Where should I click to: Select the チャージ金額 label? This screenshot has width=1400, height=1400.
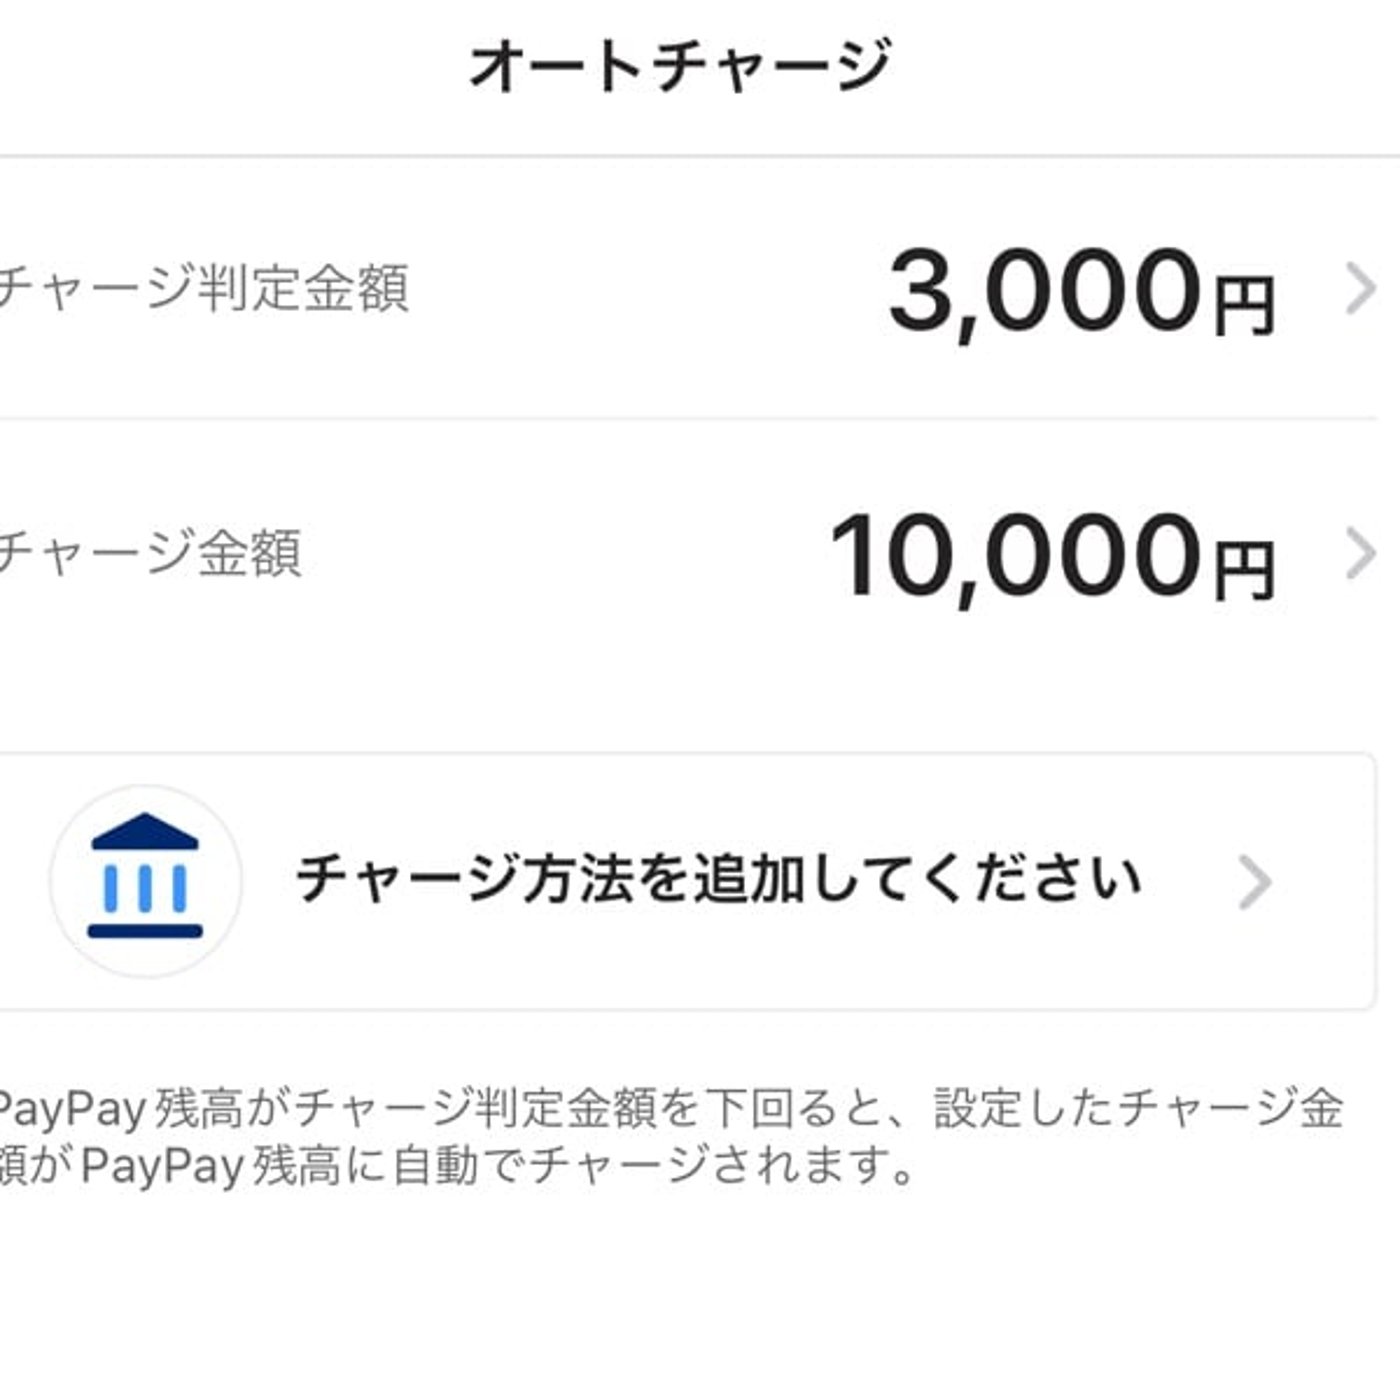pos(150,553)
